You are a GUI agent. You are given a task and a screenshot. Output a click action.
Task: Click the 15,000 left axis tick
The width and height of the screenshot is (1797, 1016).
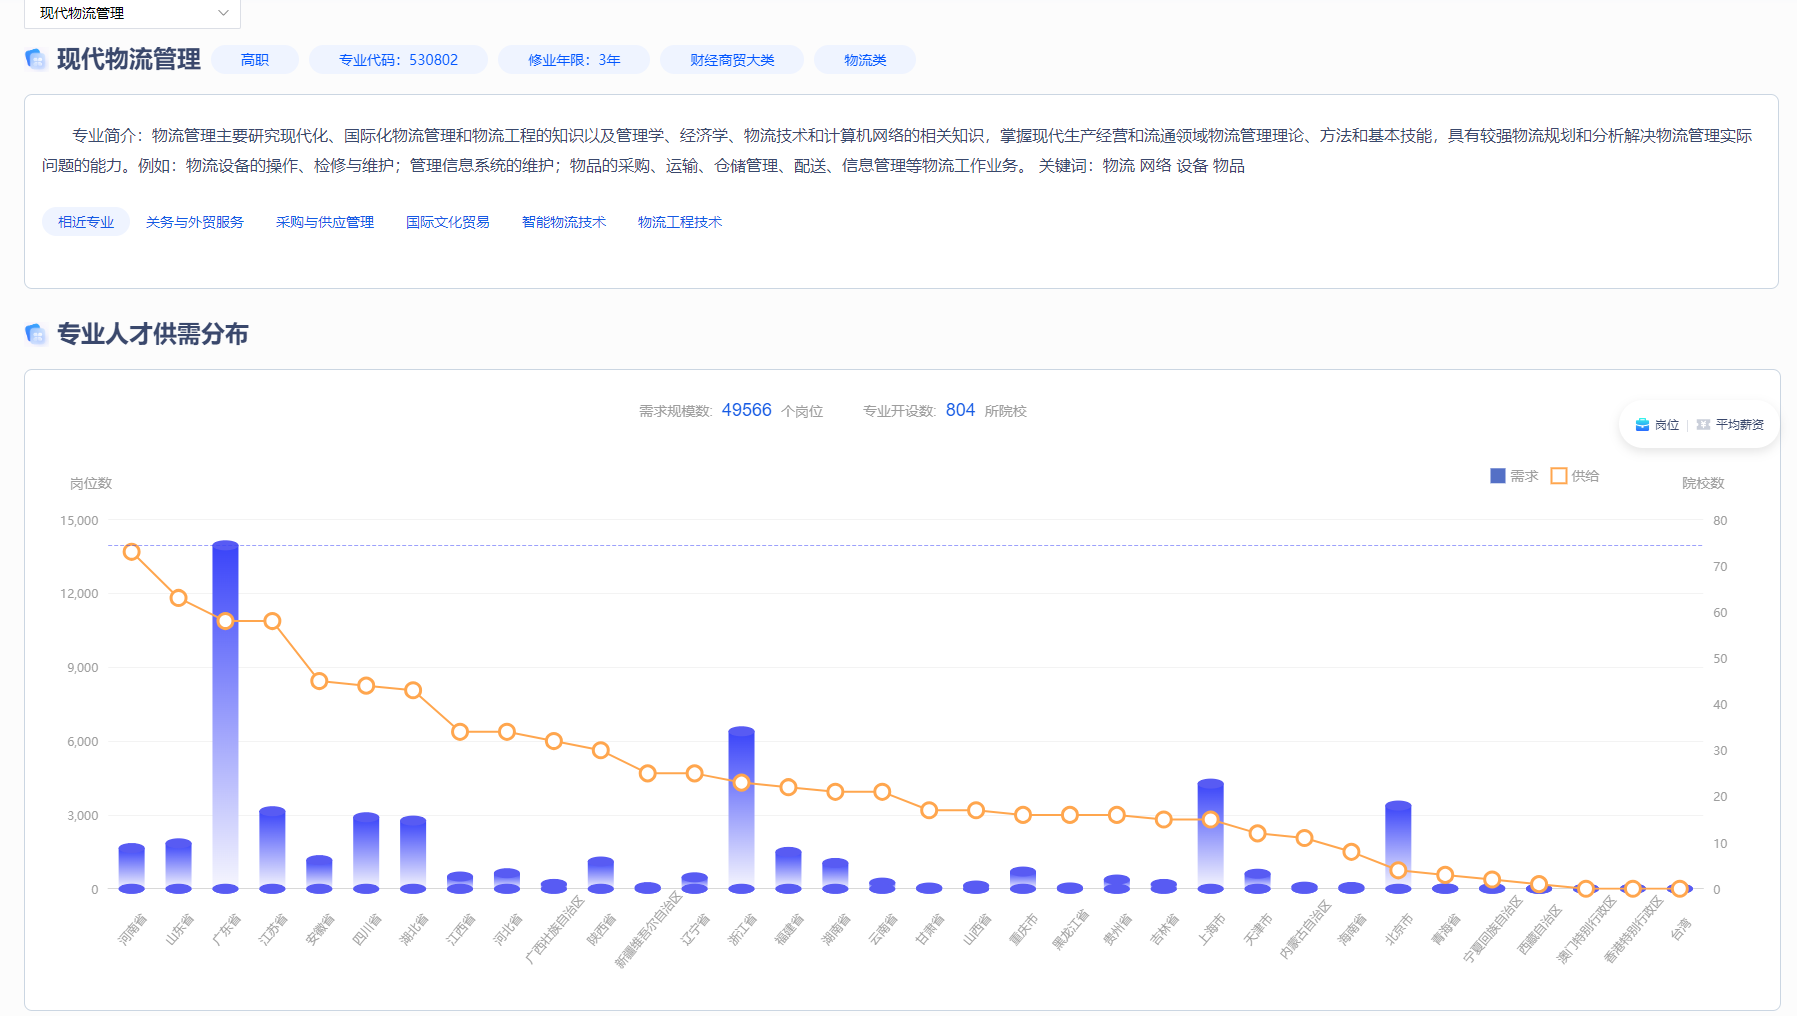79,521
